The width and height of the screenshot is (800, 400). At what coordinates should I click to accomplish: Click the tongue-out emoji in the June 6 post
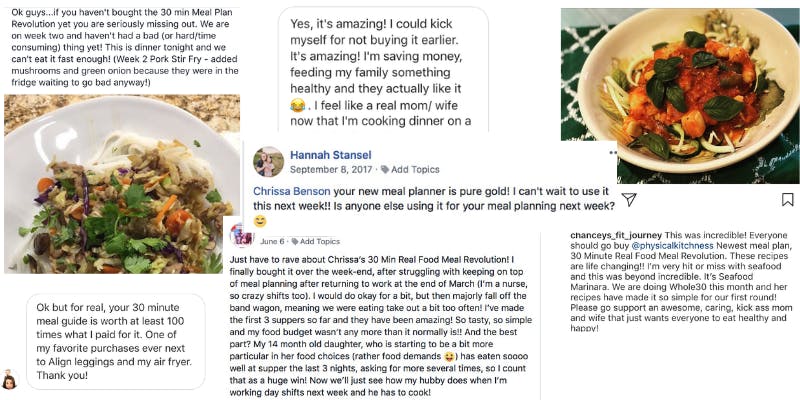point(449,356)
